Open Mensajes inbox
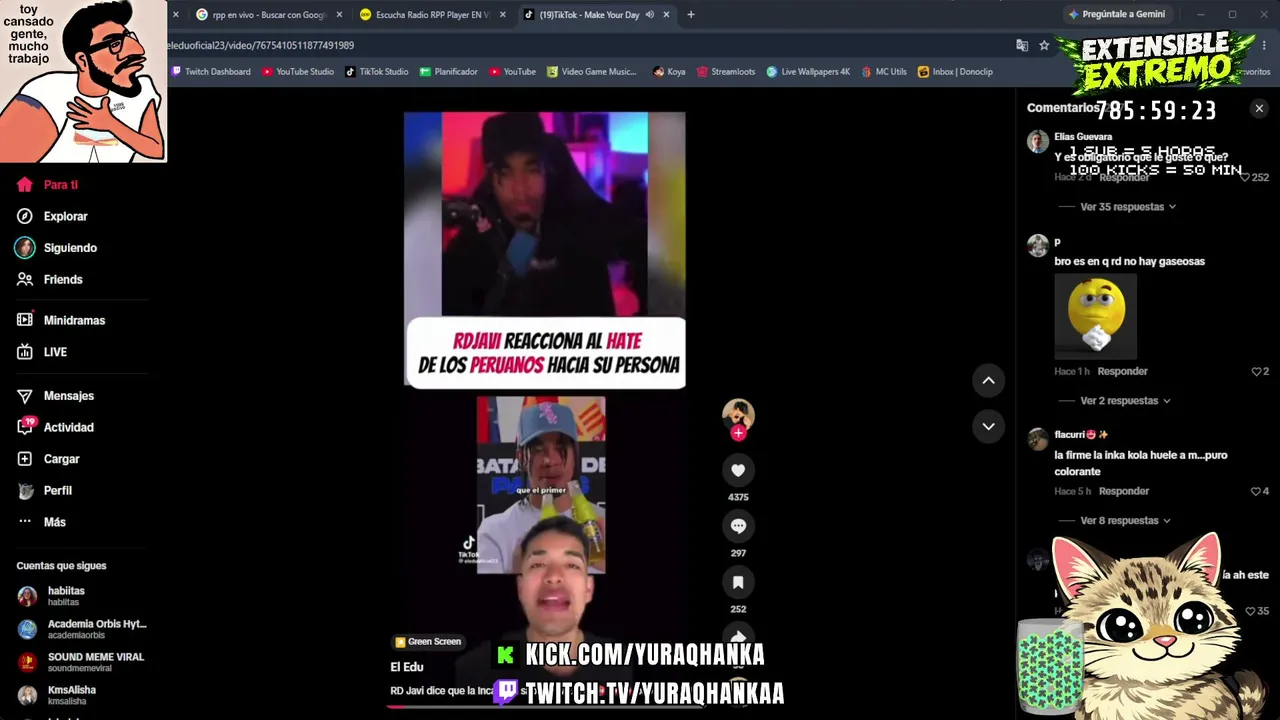 (55, 396)
